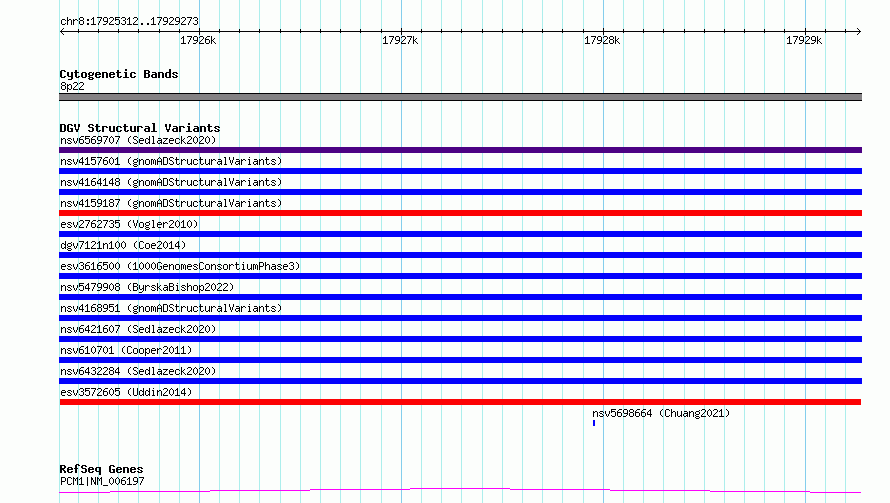Click the nsv4168951 gnomAD variant label
The image size is (890, 503).
pos(171,308)
